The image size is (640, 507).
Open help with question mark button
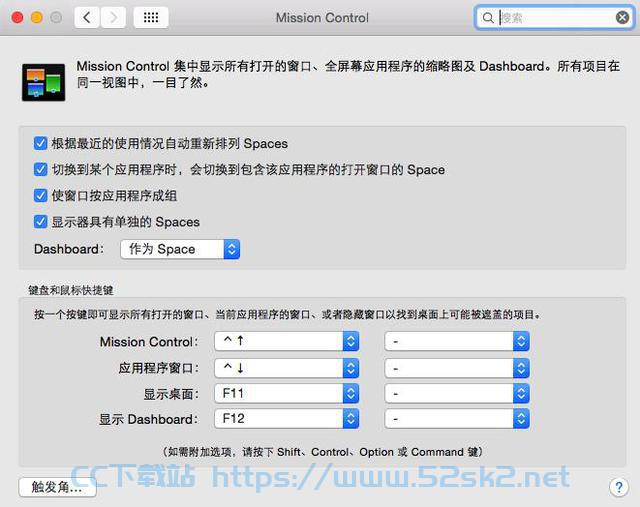point(619,487)
